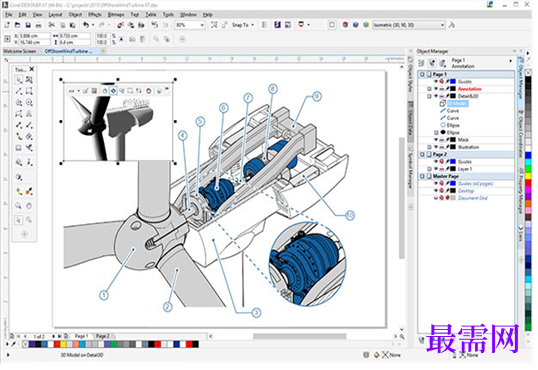
Task: Open the Isometric projection dropdown
Action: click(x=442, y=25)
